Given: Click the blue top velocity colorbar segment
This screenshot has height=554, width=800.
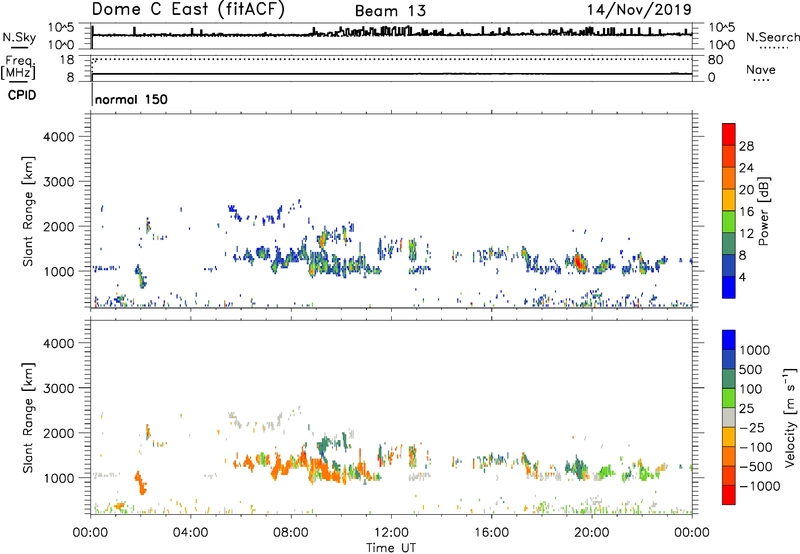Looking at the screenshot, I should (729, 340).
